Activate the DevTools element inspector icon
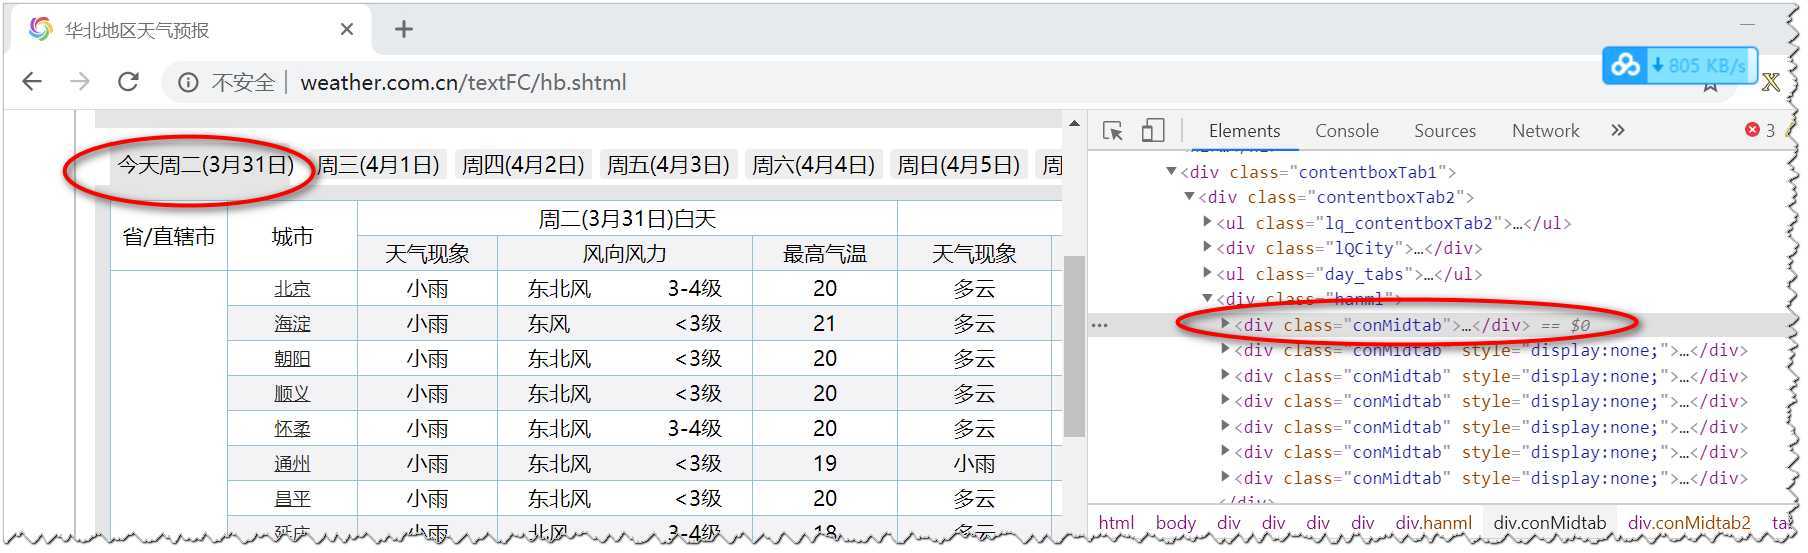 coord(1113,131)
